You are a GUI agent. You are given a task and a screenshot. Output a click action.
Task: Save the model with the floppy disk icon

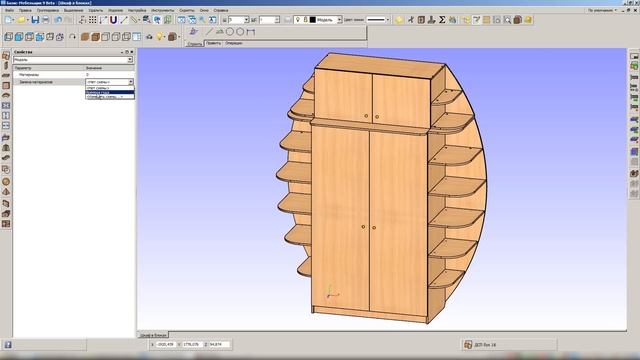click(x=35, y=20)
